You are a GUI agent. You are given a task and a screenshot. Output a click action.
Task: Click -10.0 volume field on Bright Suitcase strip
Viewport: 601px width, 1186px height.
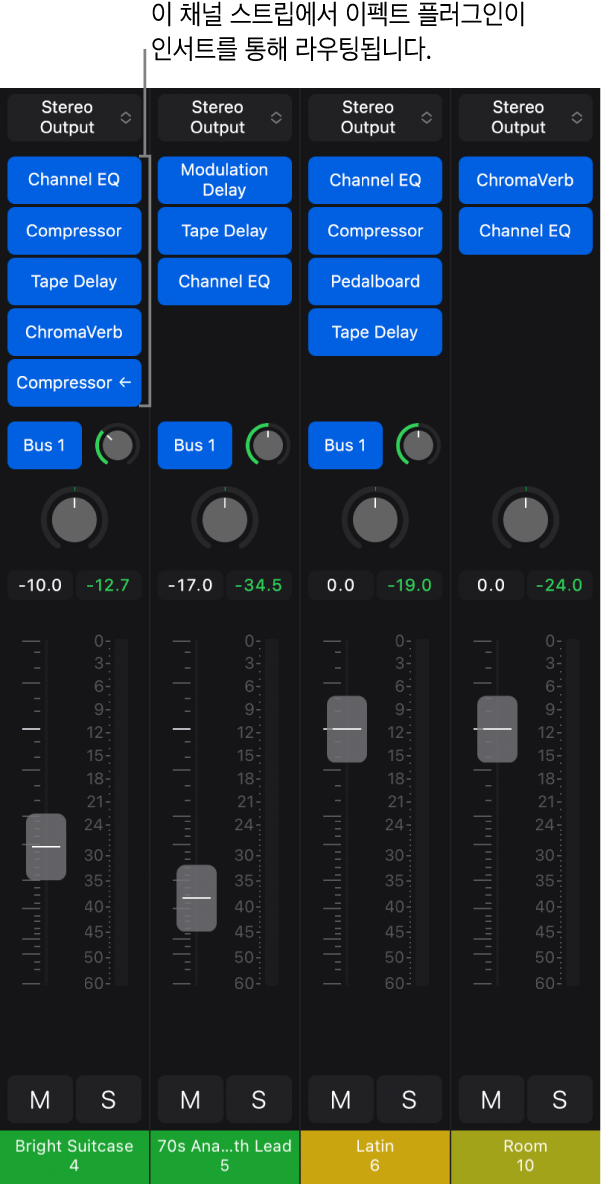pyautogui.click(x=40, y=585)
